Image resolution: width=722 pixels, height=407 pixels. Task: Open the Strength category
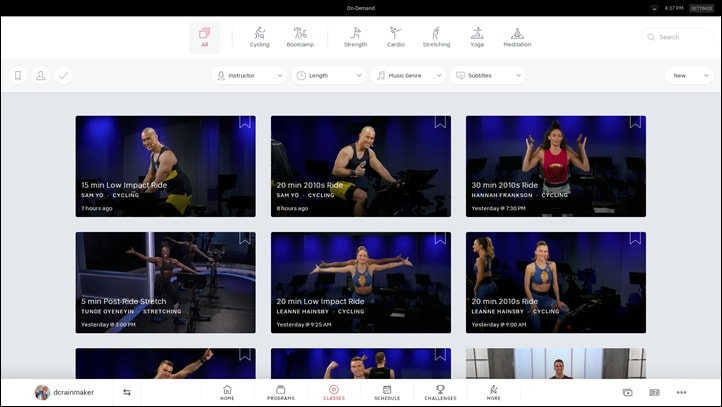pos(355,37)
